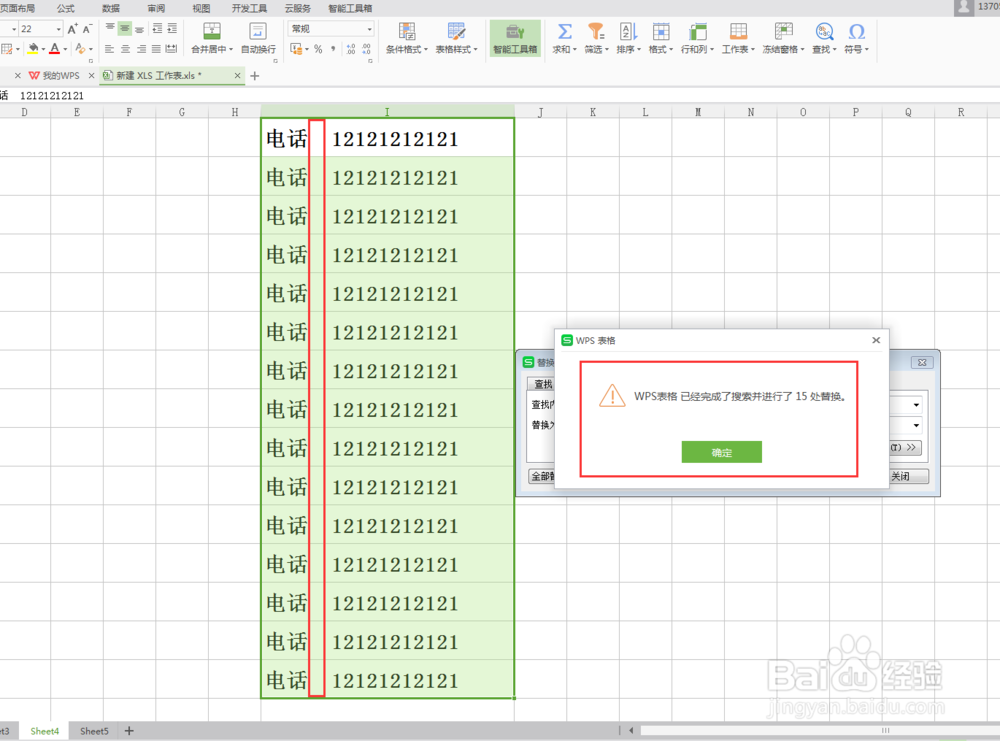Image resolution: width=1000 pixels, height=741 pixels.
Task: Select column header I
Action: (x=387, y=112)
